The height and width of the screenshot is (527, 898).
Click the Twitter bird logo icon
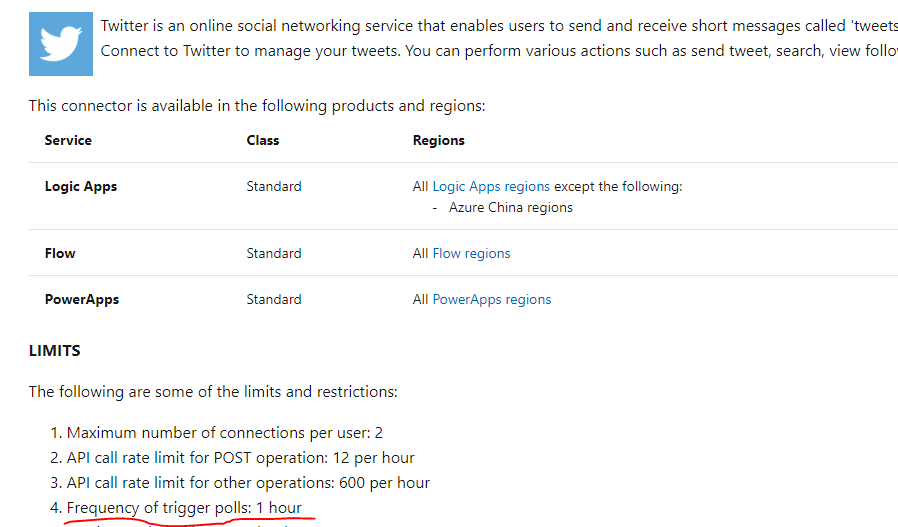[x=61, y=44]
